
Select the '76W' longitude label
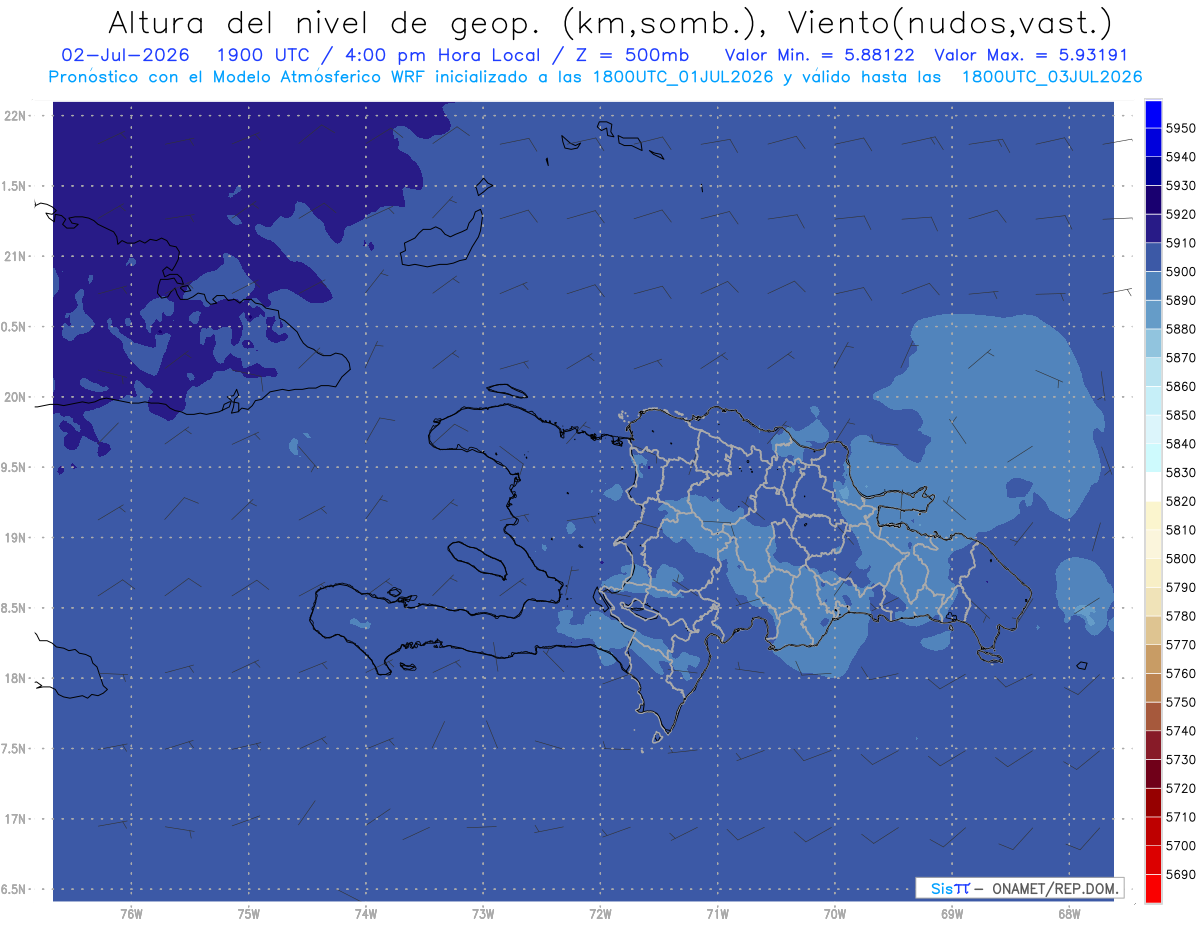tap(131, 913)
